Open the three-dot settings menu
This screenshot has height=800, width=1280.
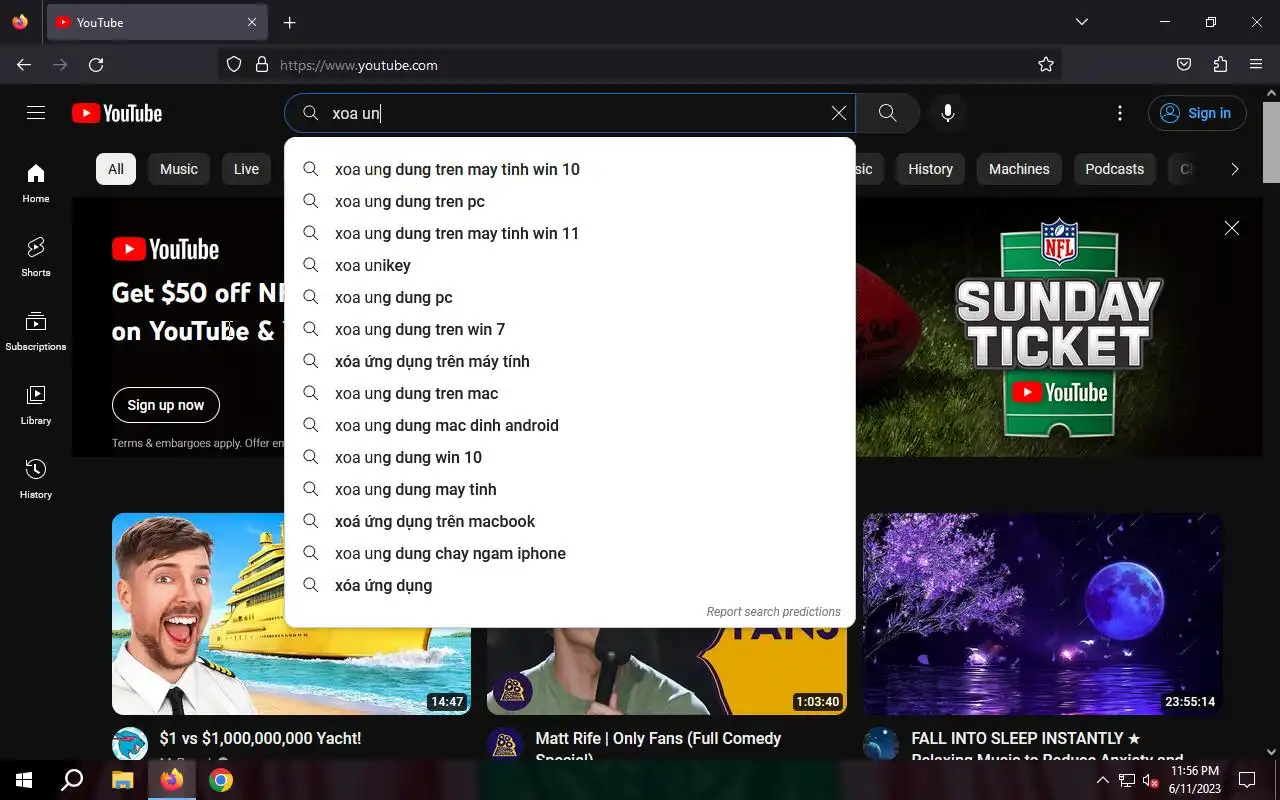click(1120, 113)
